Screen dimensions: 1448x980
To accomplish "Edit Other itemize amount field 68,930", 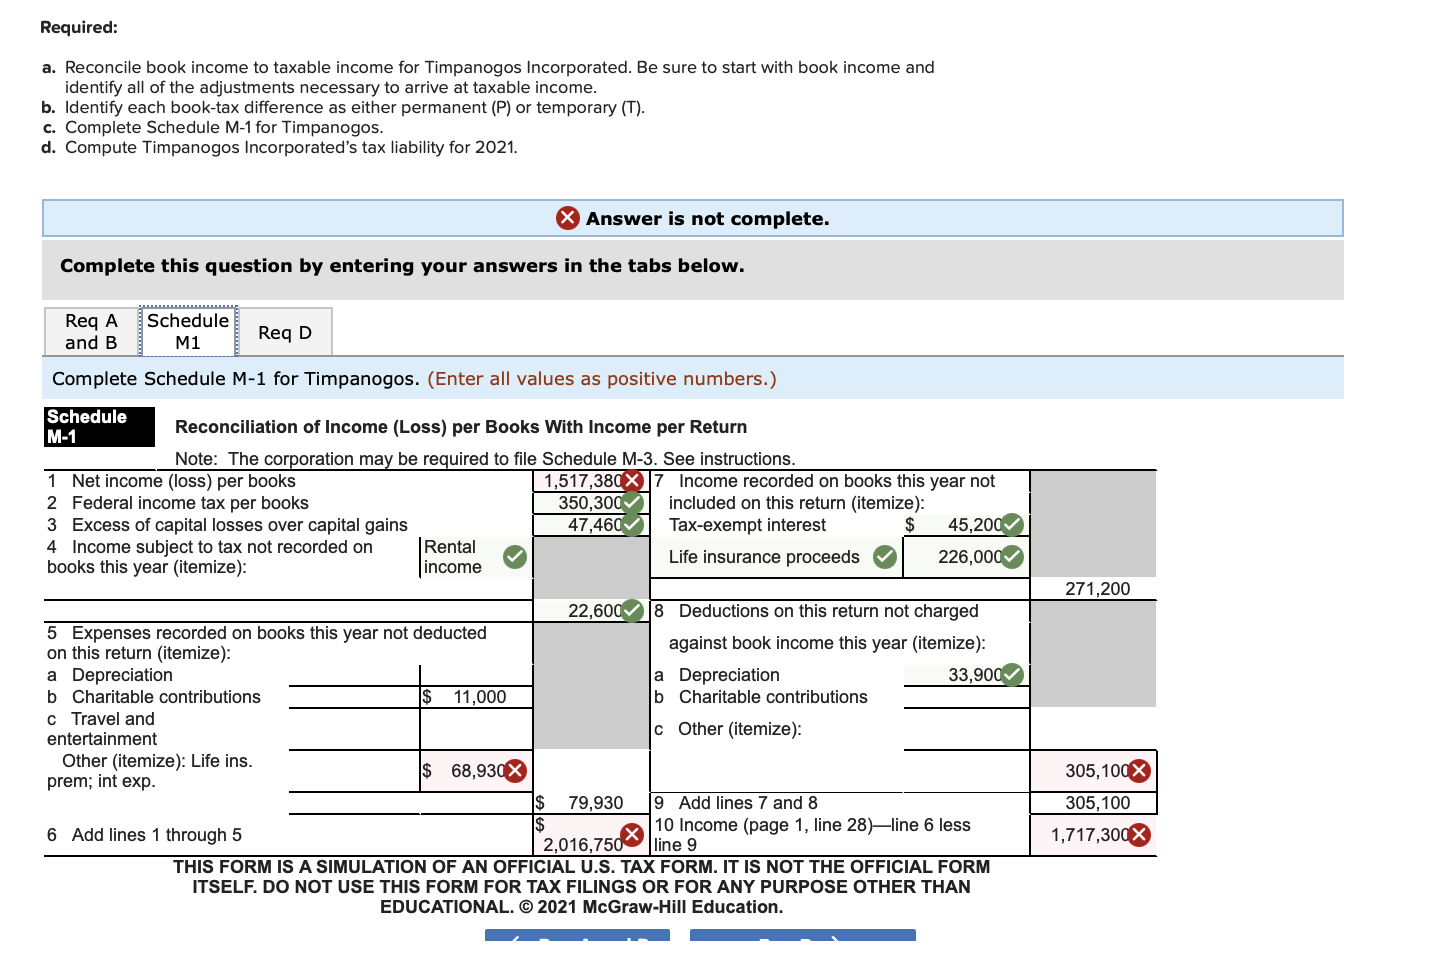I will (476, 771).
